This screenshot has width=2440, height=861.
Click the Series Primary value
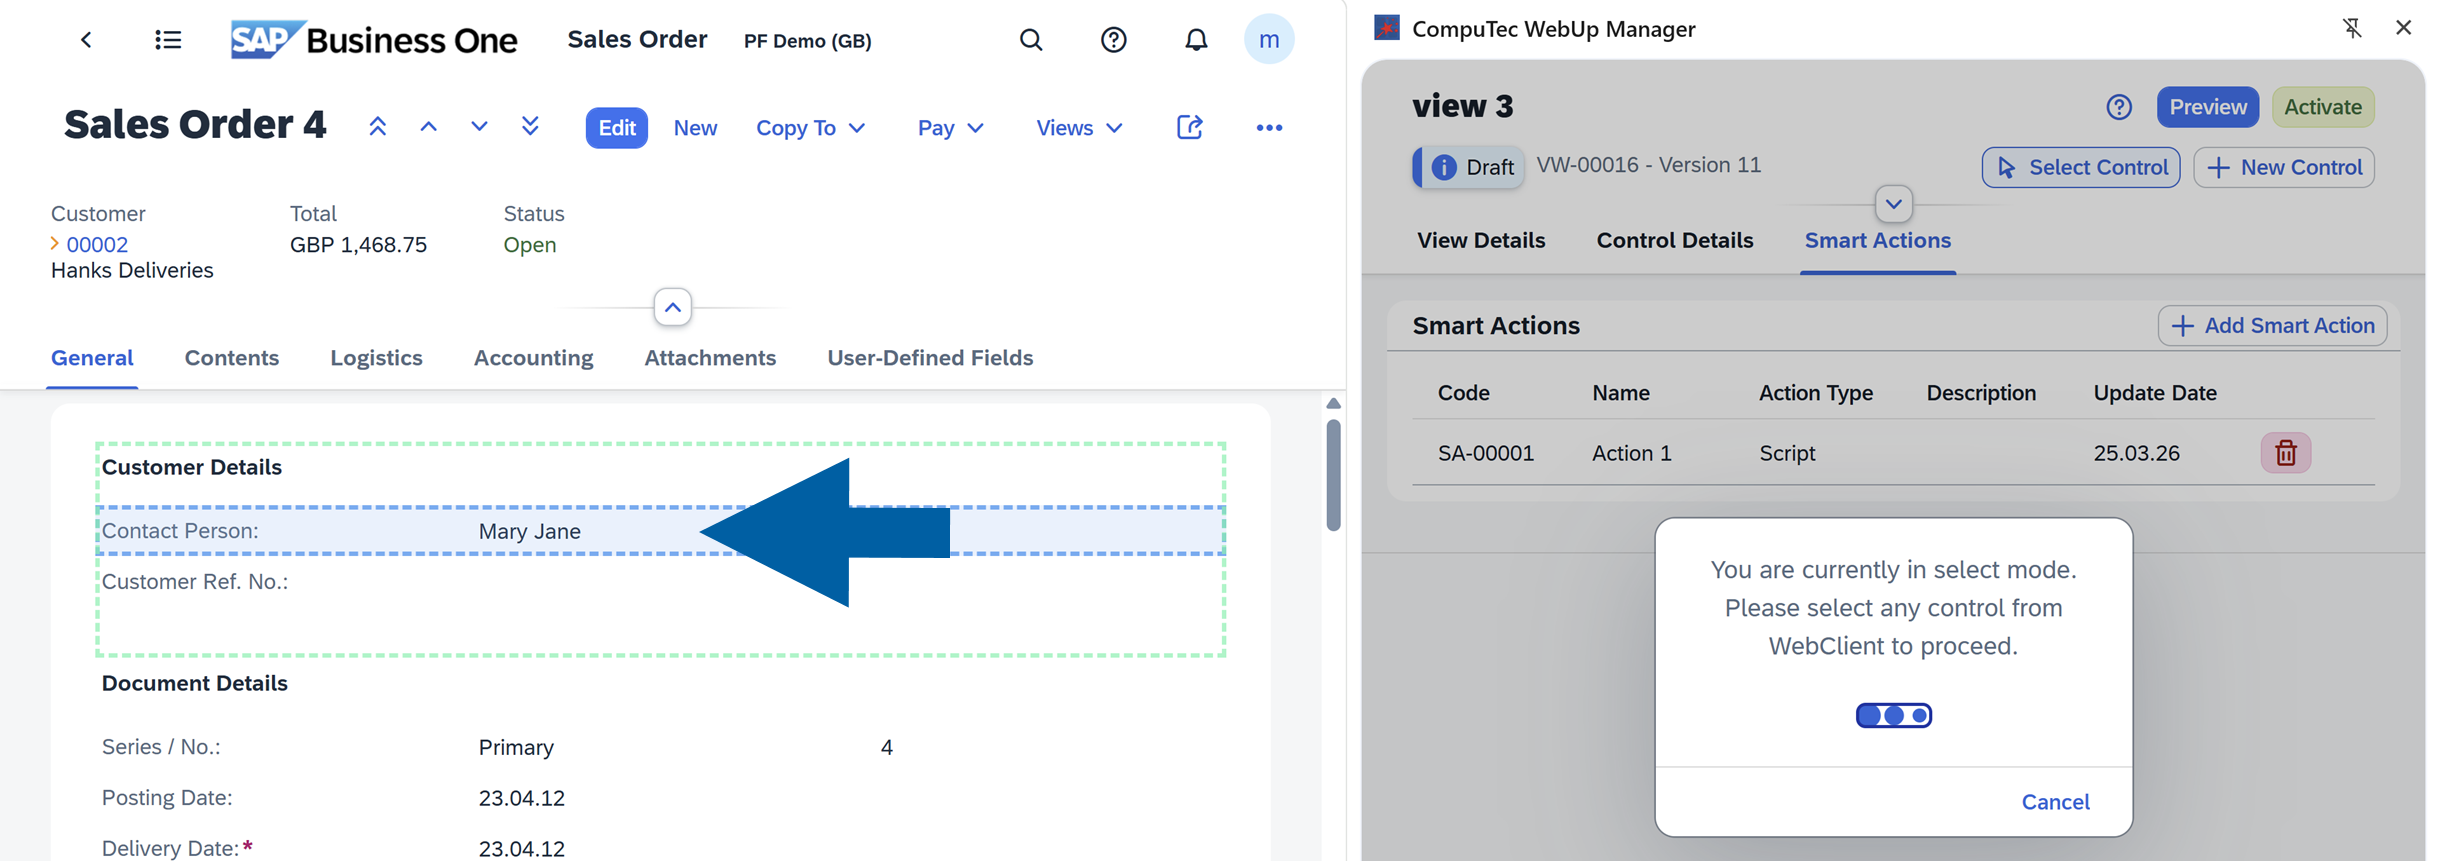coord(516,748)
